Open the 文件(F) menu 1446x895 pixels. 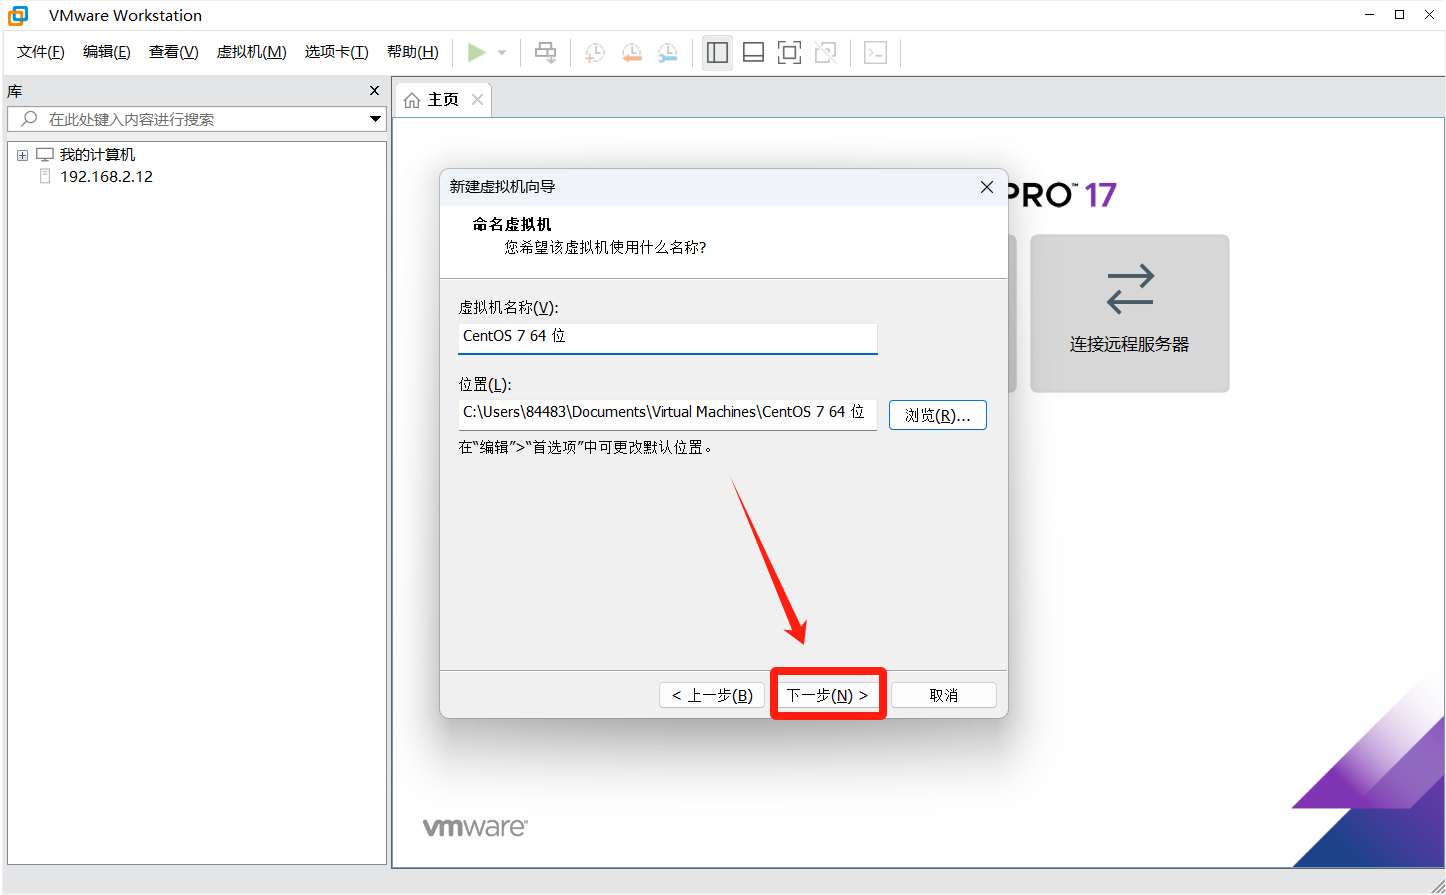(40, 52)
